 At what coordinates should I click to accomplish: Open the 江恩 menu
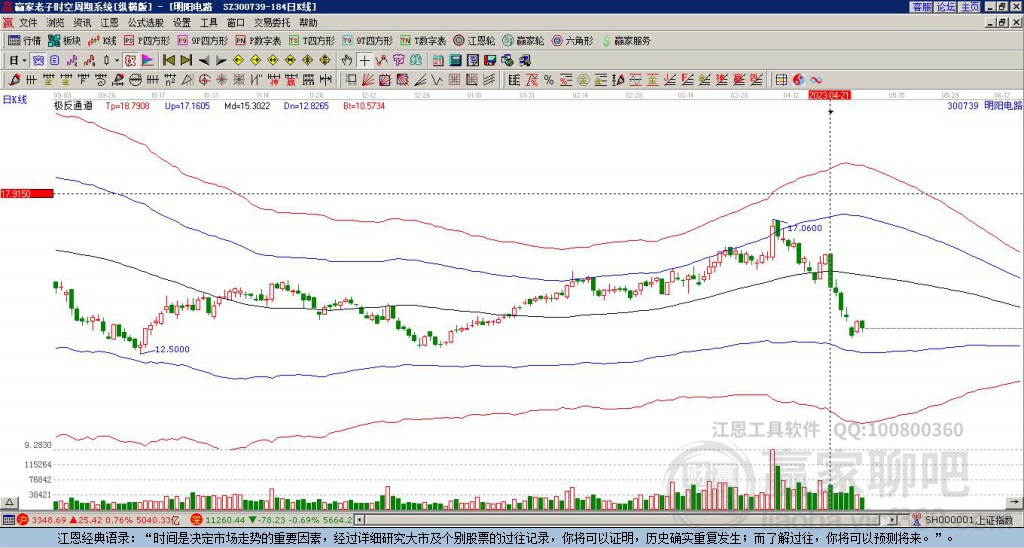click(109, 23)
